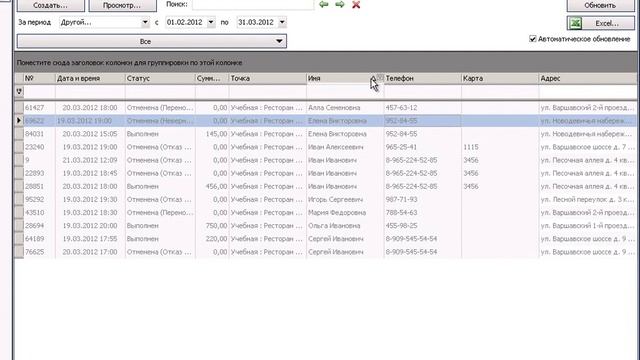This screenshot has height=360, width=640.
Task: Sort by Карта column header
Action: coord(500,78)
